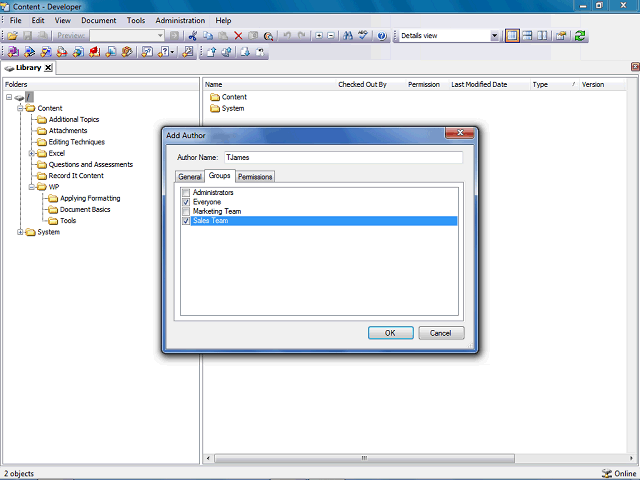
Task: Click the Undo arrow icon
Action: pyautogui.click(x=287, y=36)
